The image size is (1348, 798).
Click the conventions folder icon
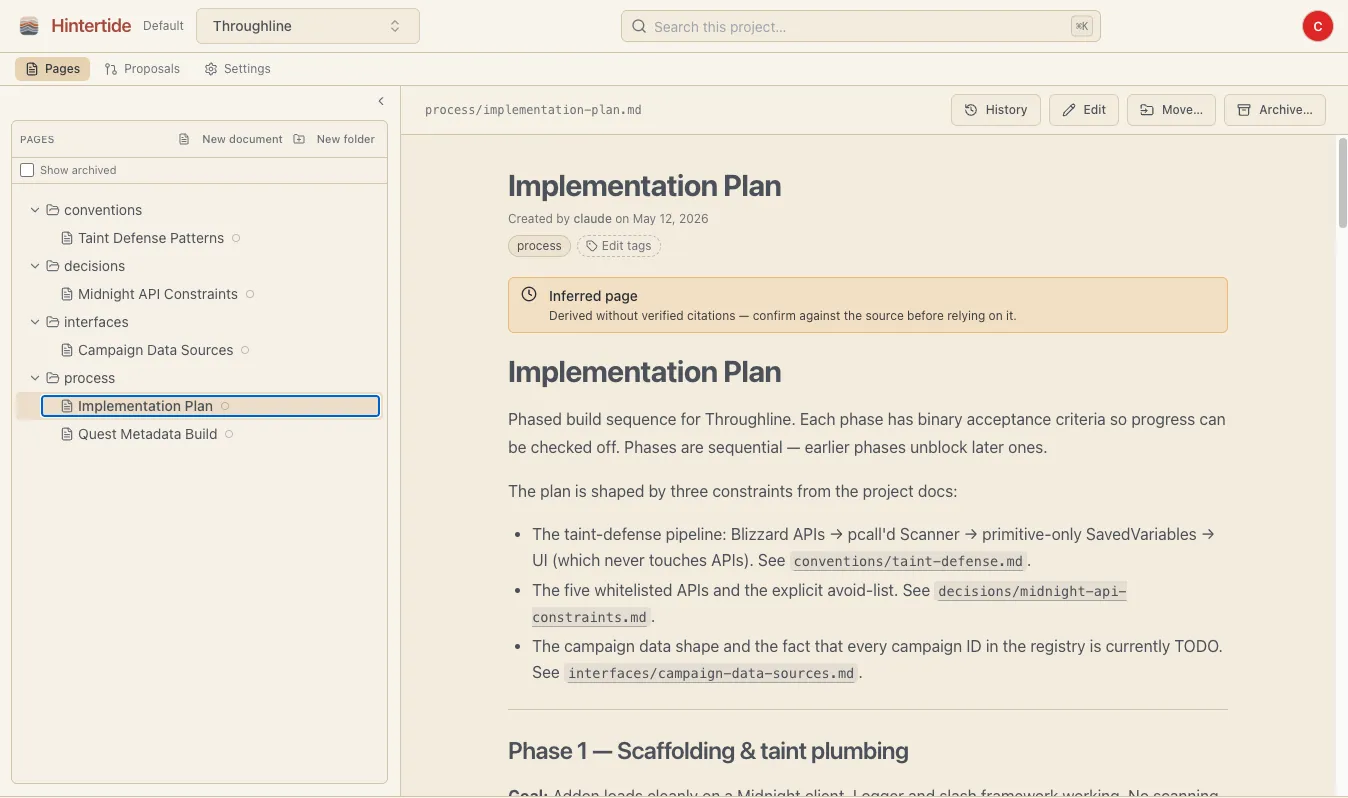pyautogui.click(x=53, y=210)
